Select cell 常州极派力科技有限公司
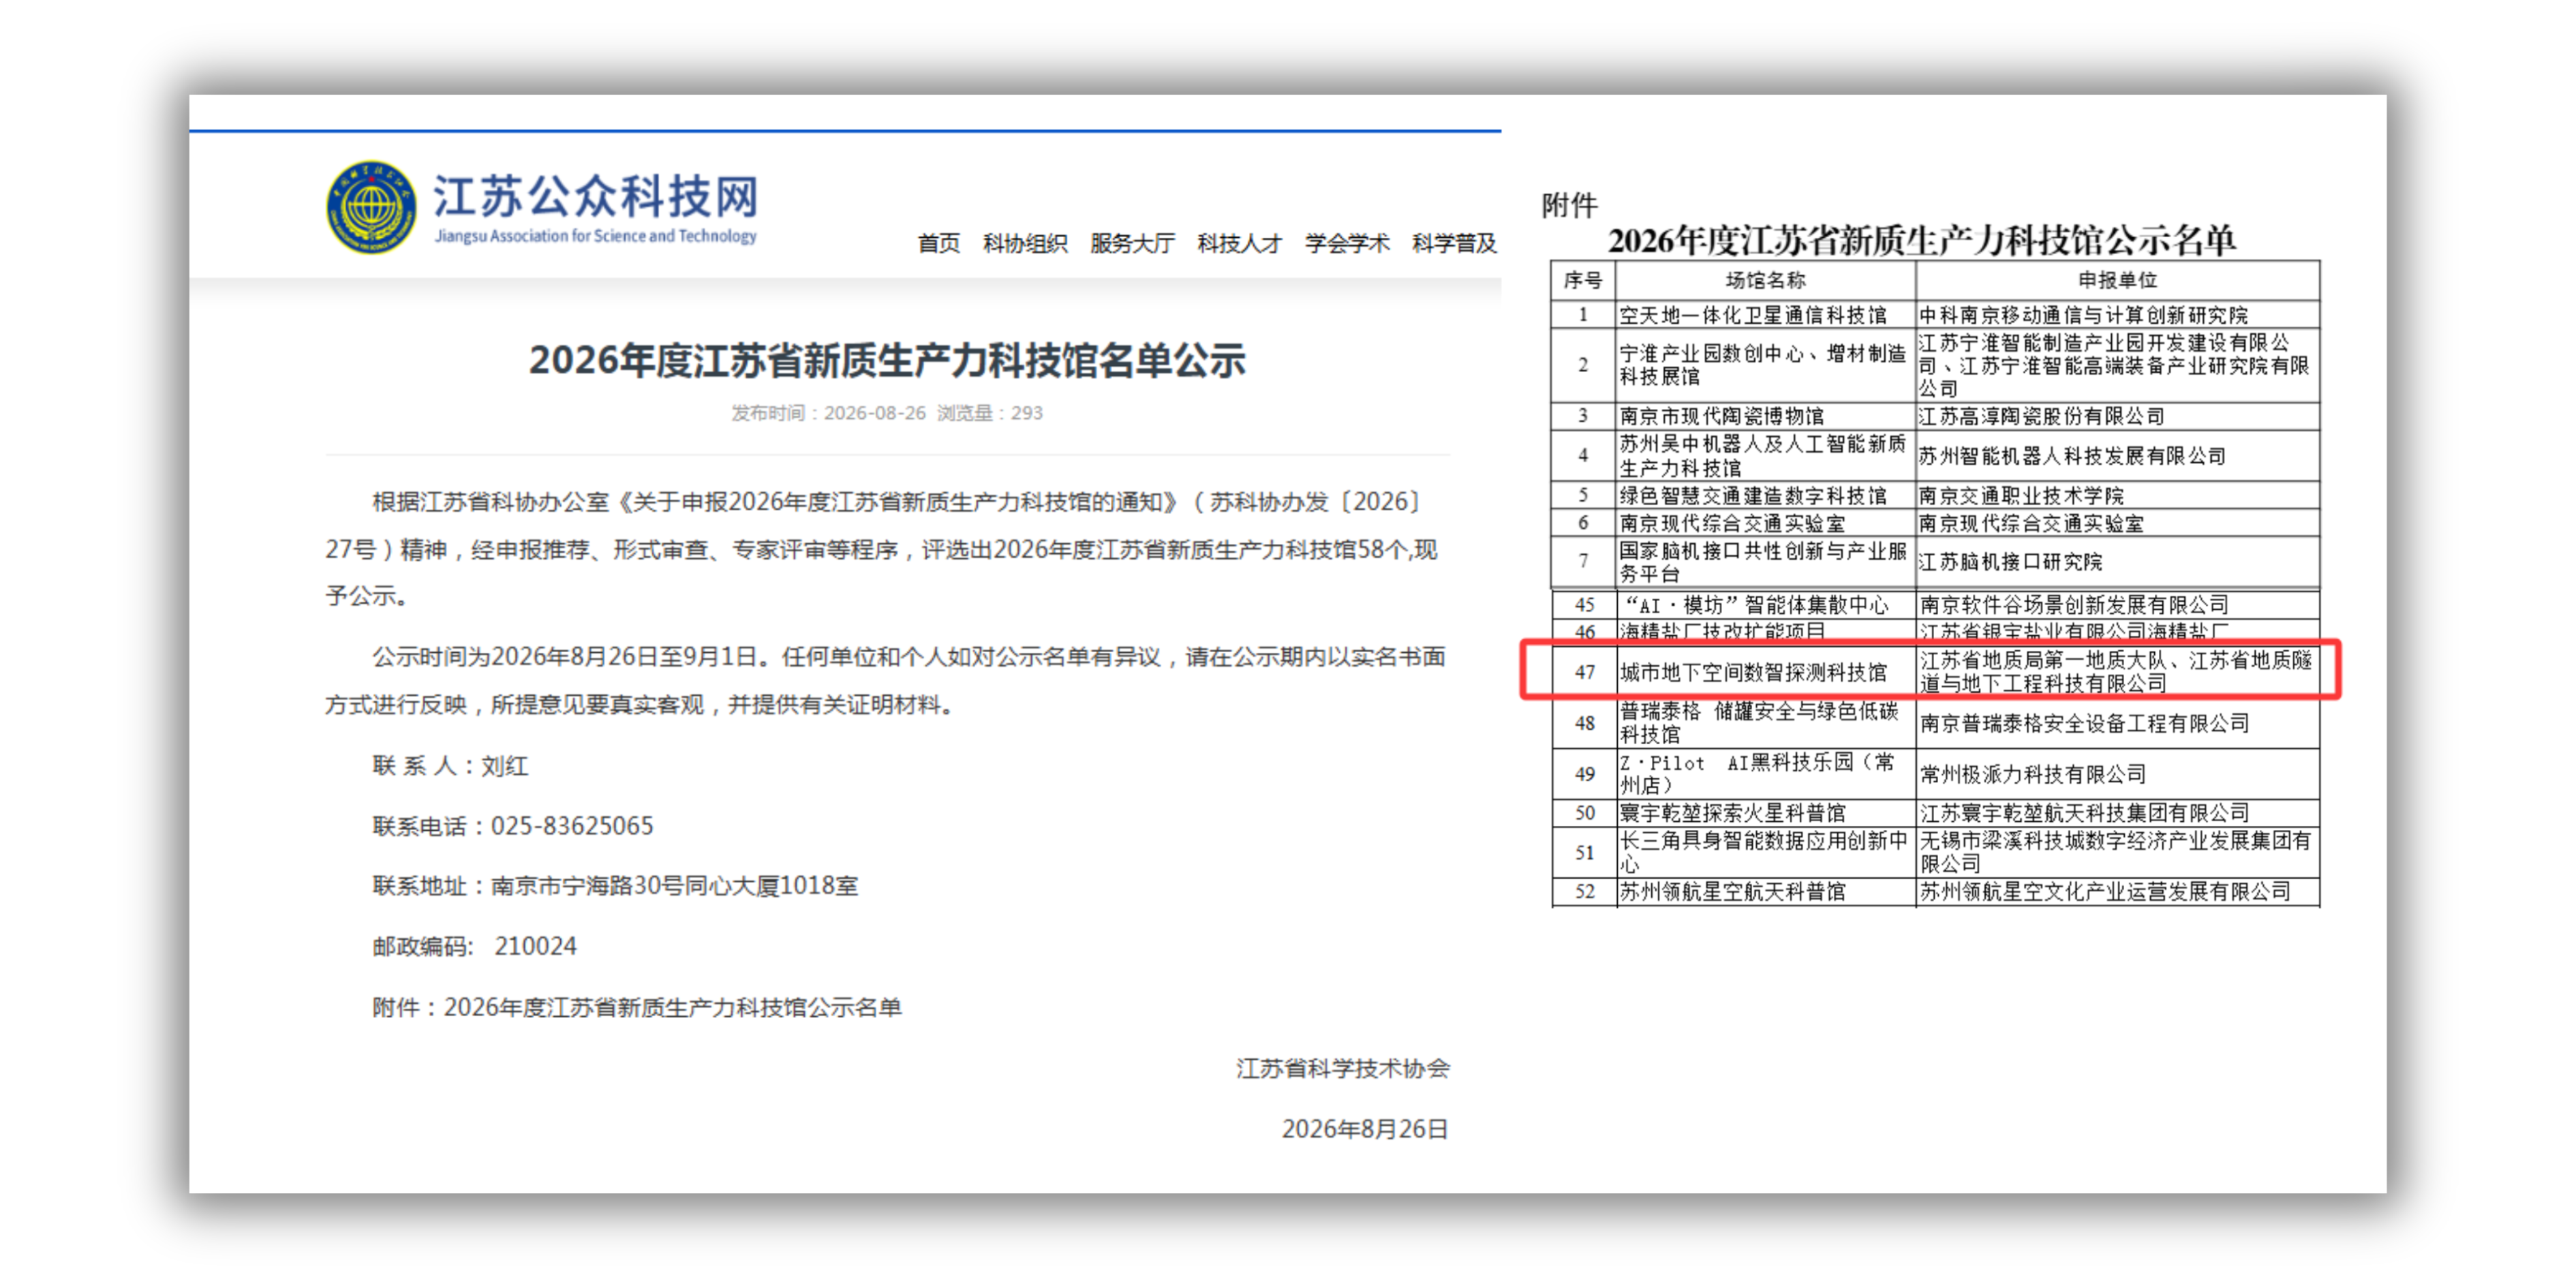Image resolution: width=2576 pixels, height=1288 pixels. (2117, 774)
